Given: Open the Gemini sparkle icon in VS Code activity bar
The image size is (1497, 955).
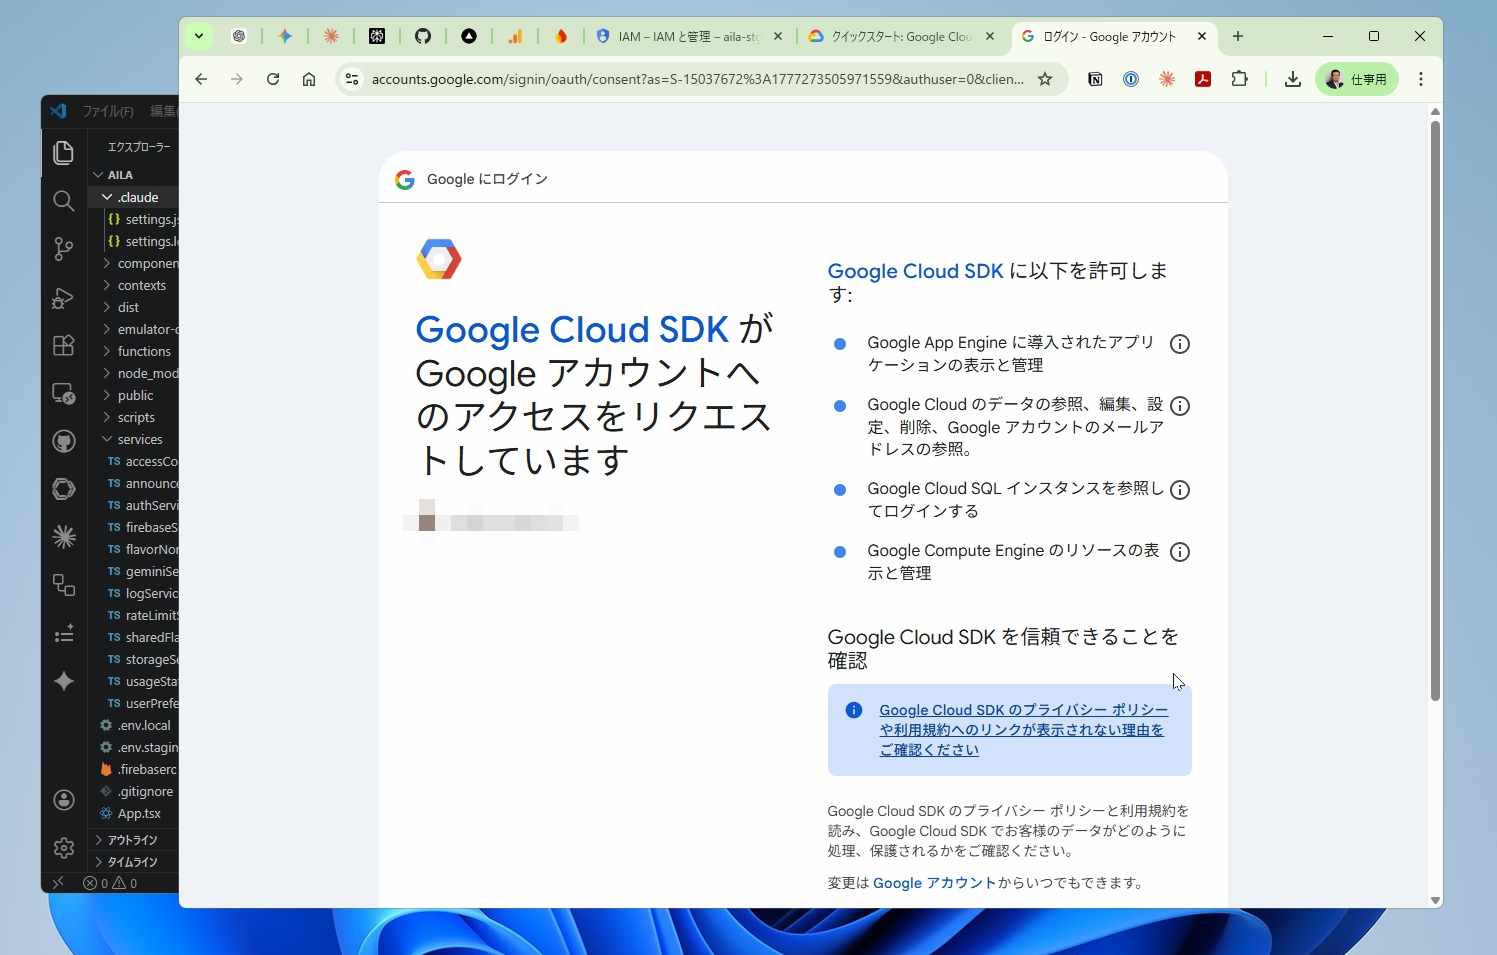Looking at the screenshot, I should [63, 681].
